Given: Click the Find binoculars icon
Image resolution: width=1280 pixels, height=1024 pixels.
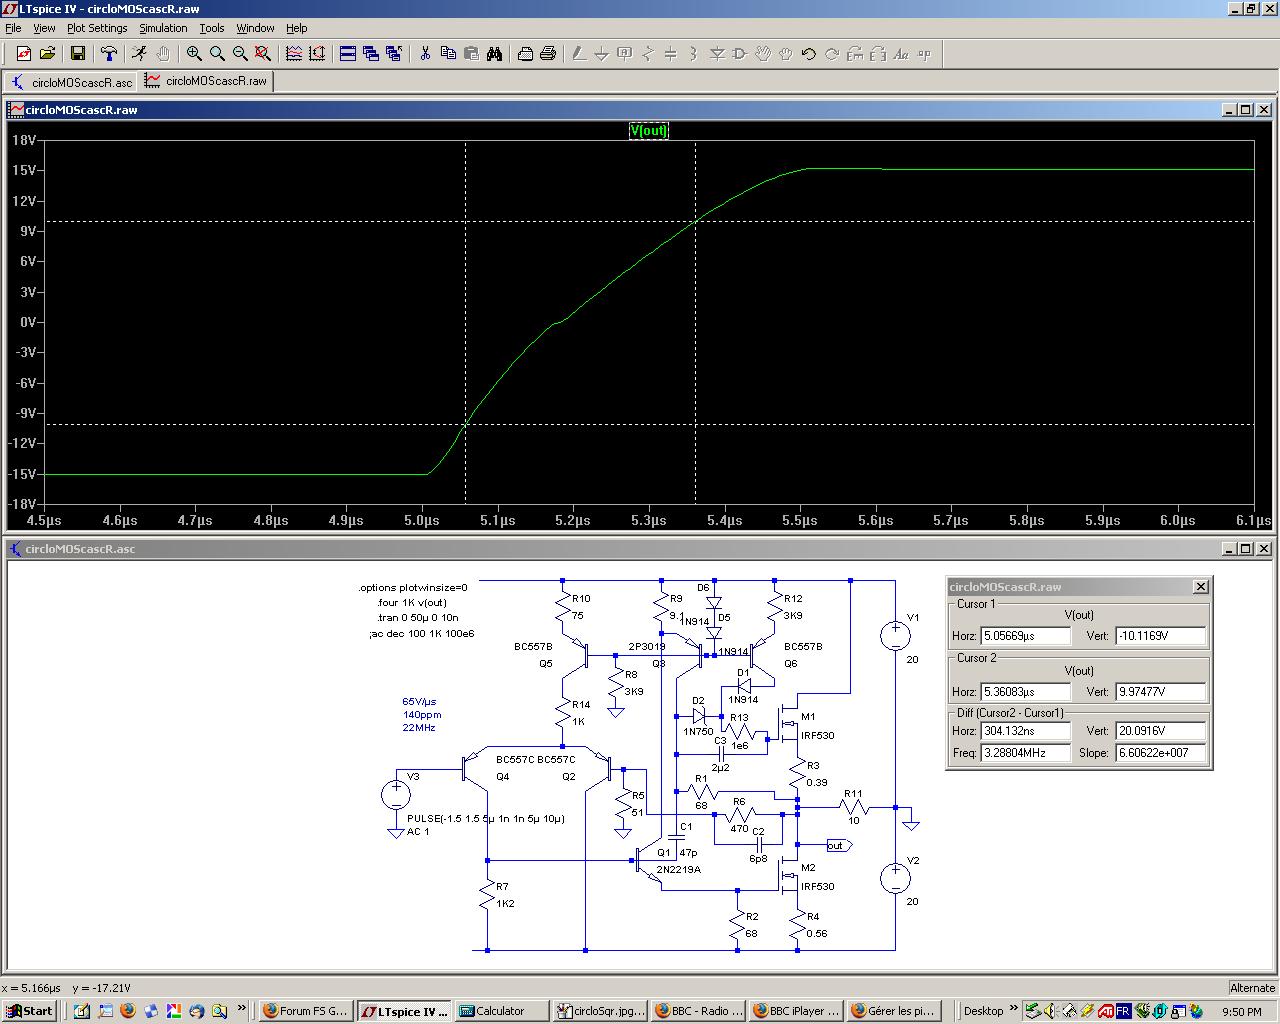Looking at the screenshot, I should (494, 54).
